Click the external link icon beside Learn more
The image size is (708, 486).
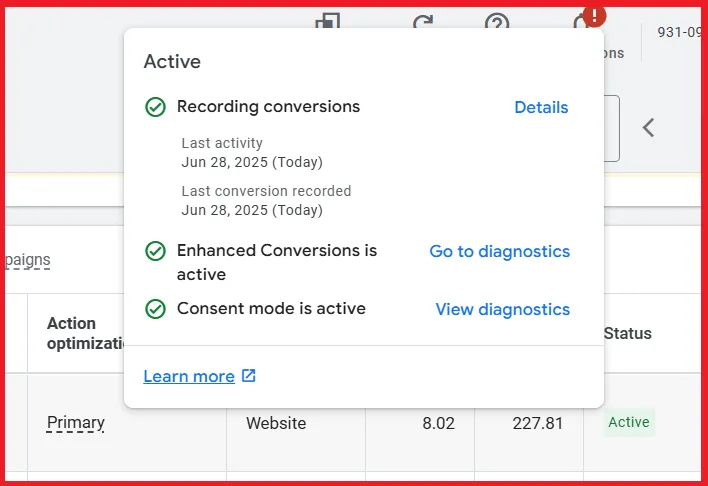[249, 376]
